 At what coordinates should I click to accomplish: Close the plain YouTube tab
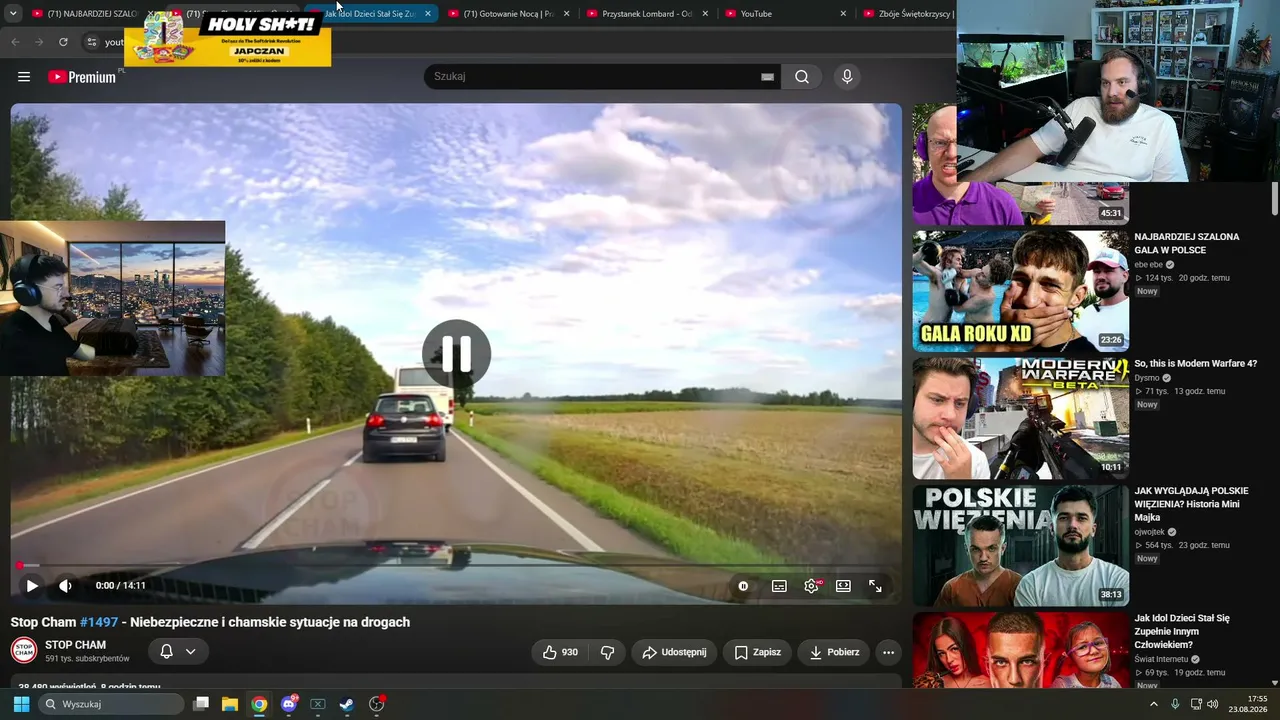pyautogui.click(x=843, y=14)
